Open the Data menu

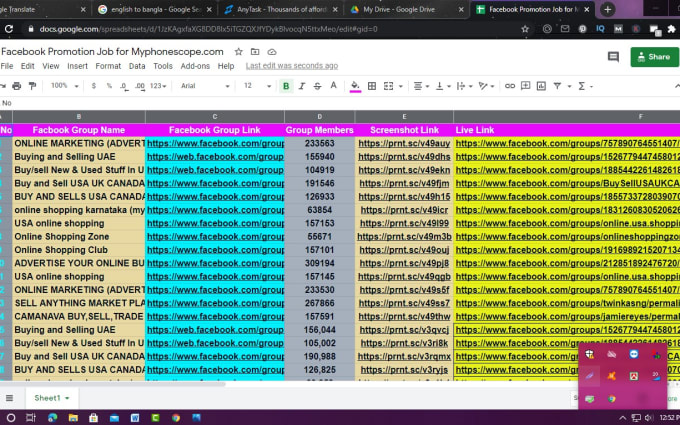(137, 66)
